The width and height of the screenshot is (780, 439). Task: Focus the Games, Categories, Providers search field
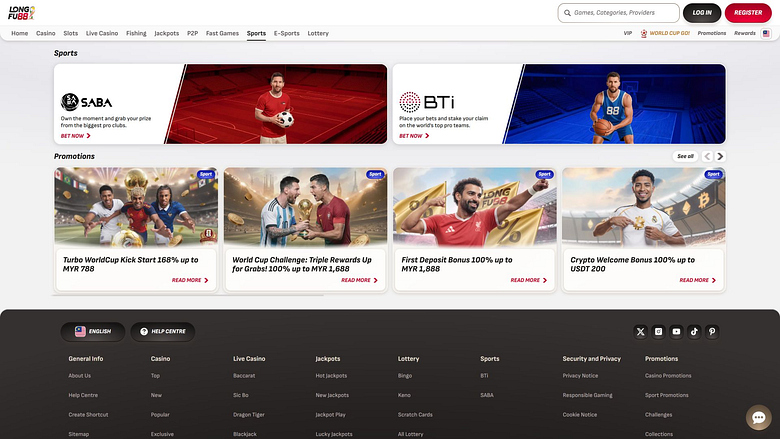coord(618,13)
